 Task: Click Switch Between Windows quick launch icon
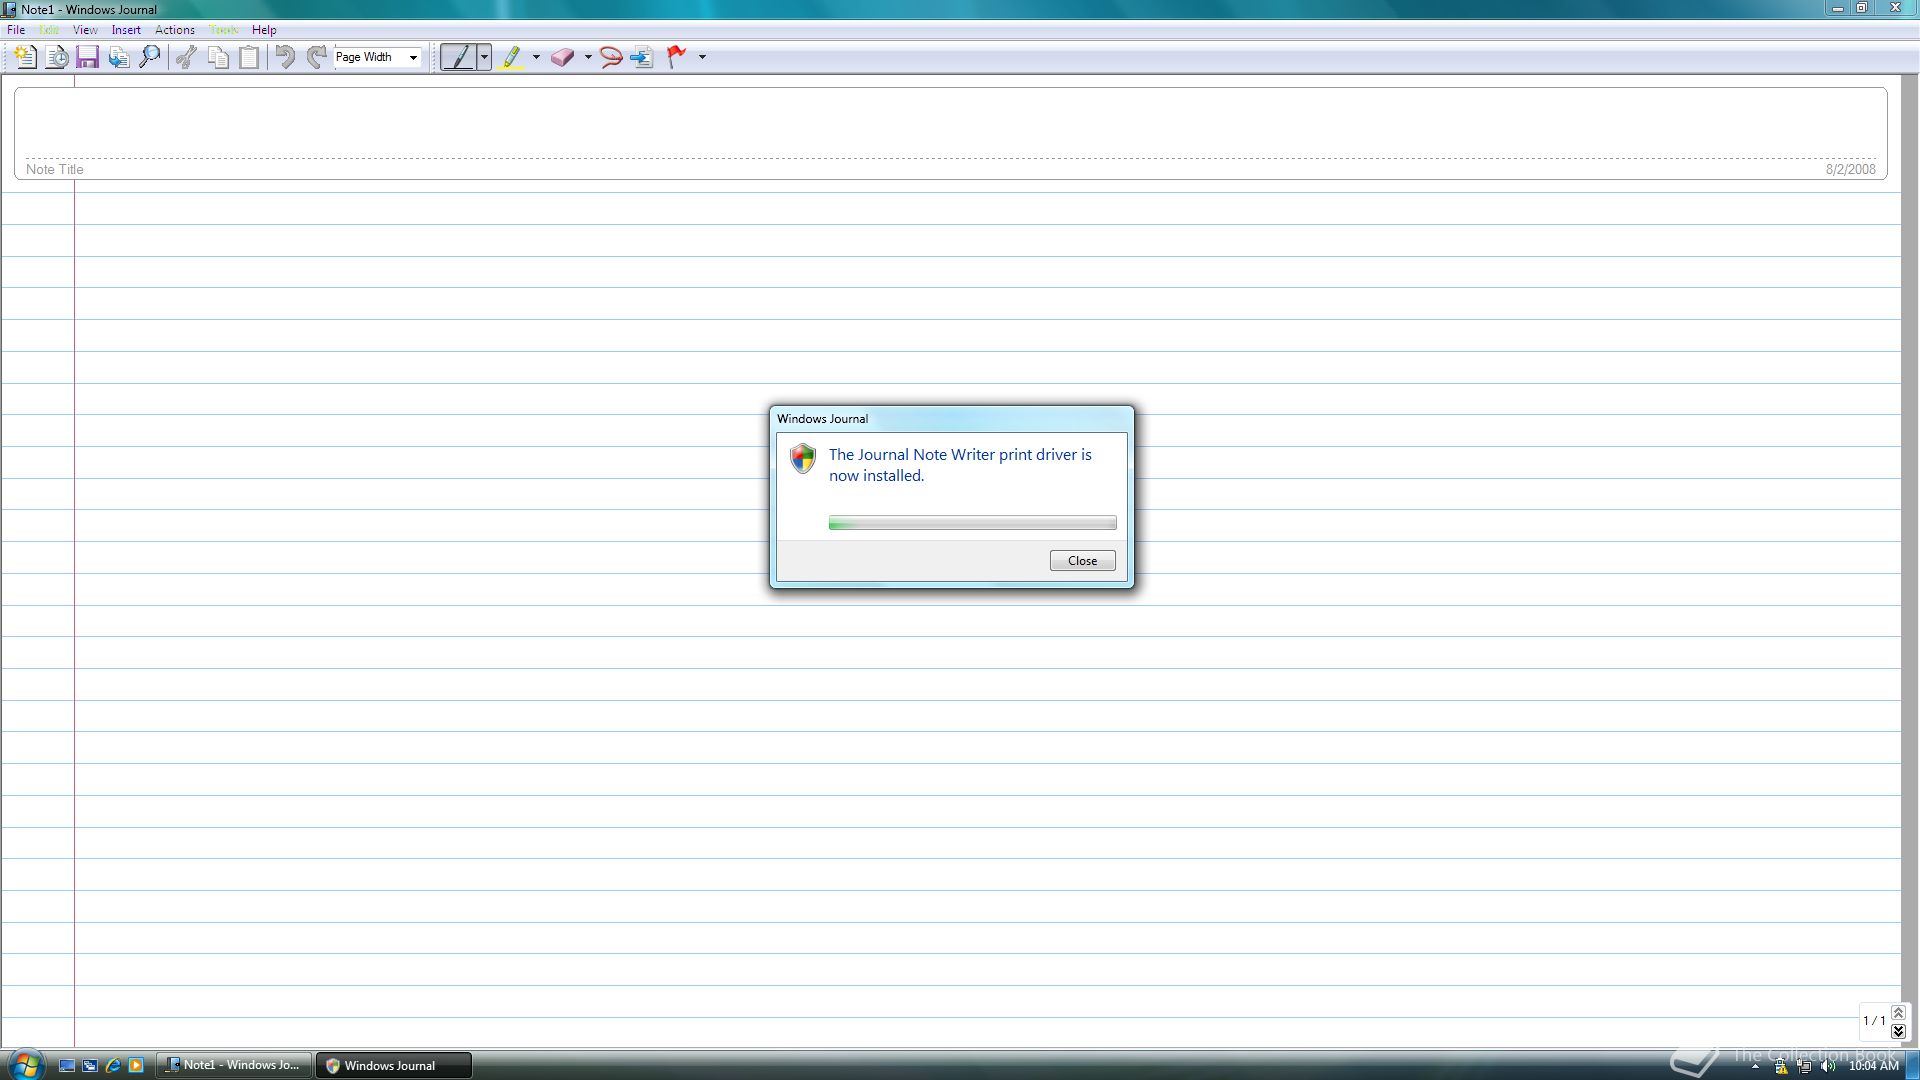[x=90, y=1065]
